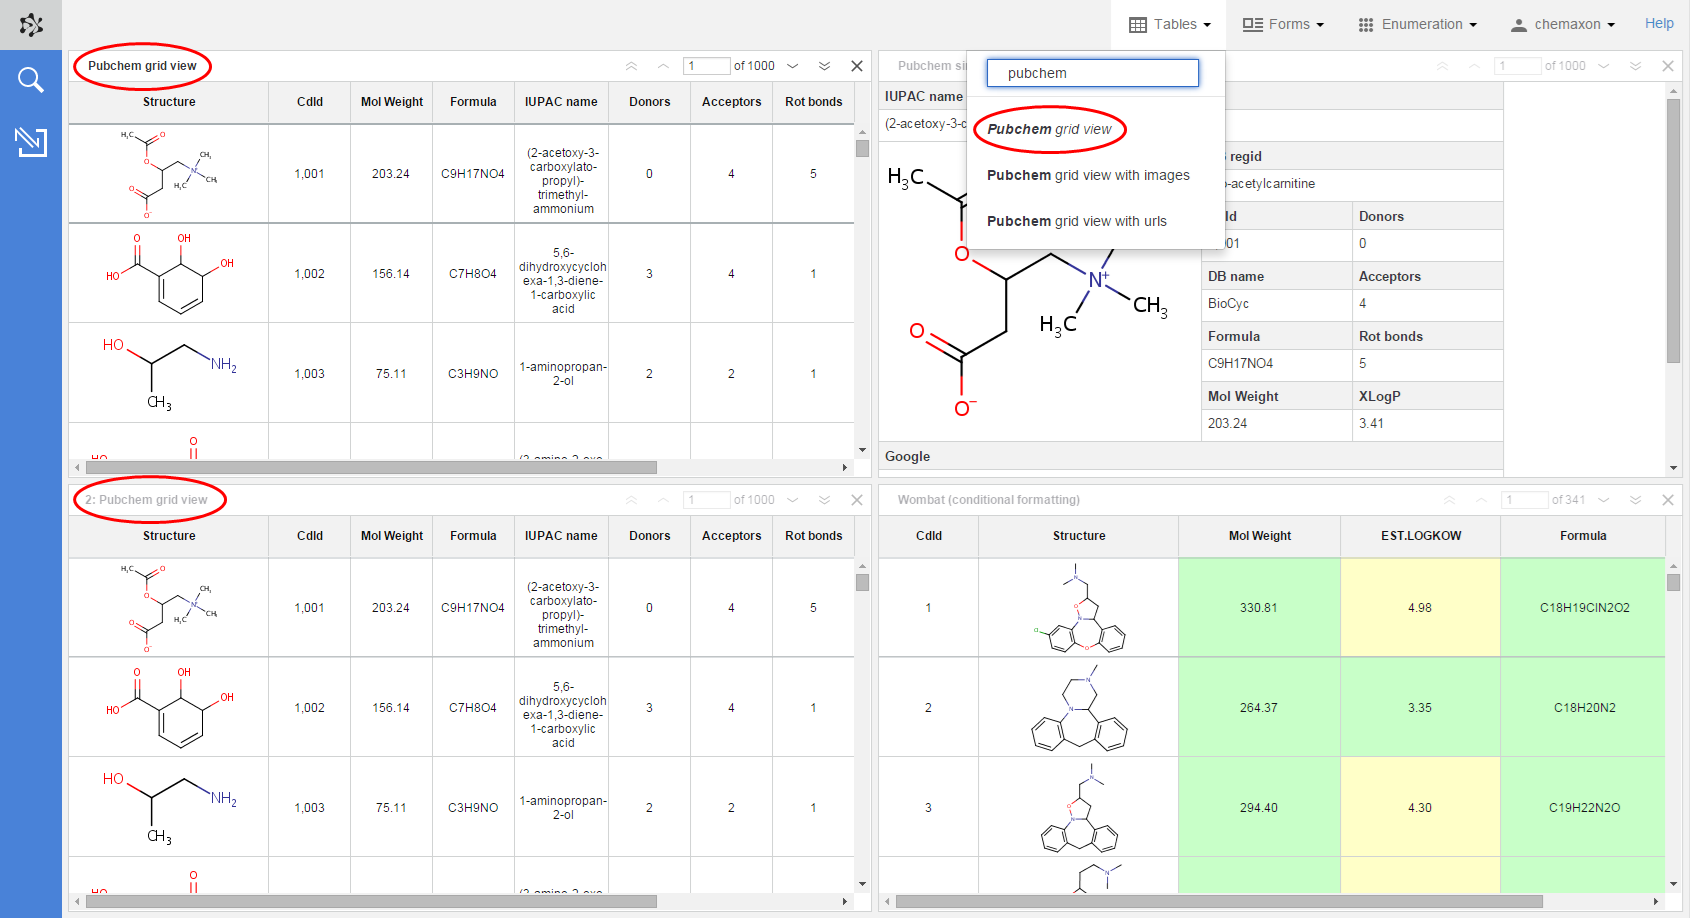Screen dimensions: 1690x918
Task: Select 'Pubchem grid view with images' option
Action: pyautogui.click(x=1088, y=175)
